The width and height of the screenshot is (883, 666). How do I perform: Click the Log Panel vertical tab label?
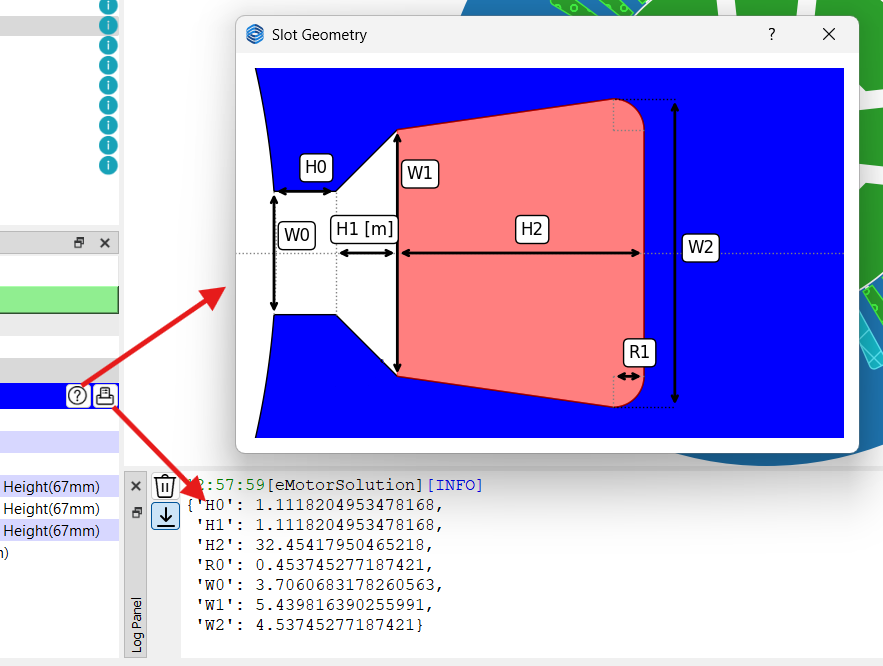coord(137,625)
